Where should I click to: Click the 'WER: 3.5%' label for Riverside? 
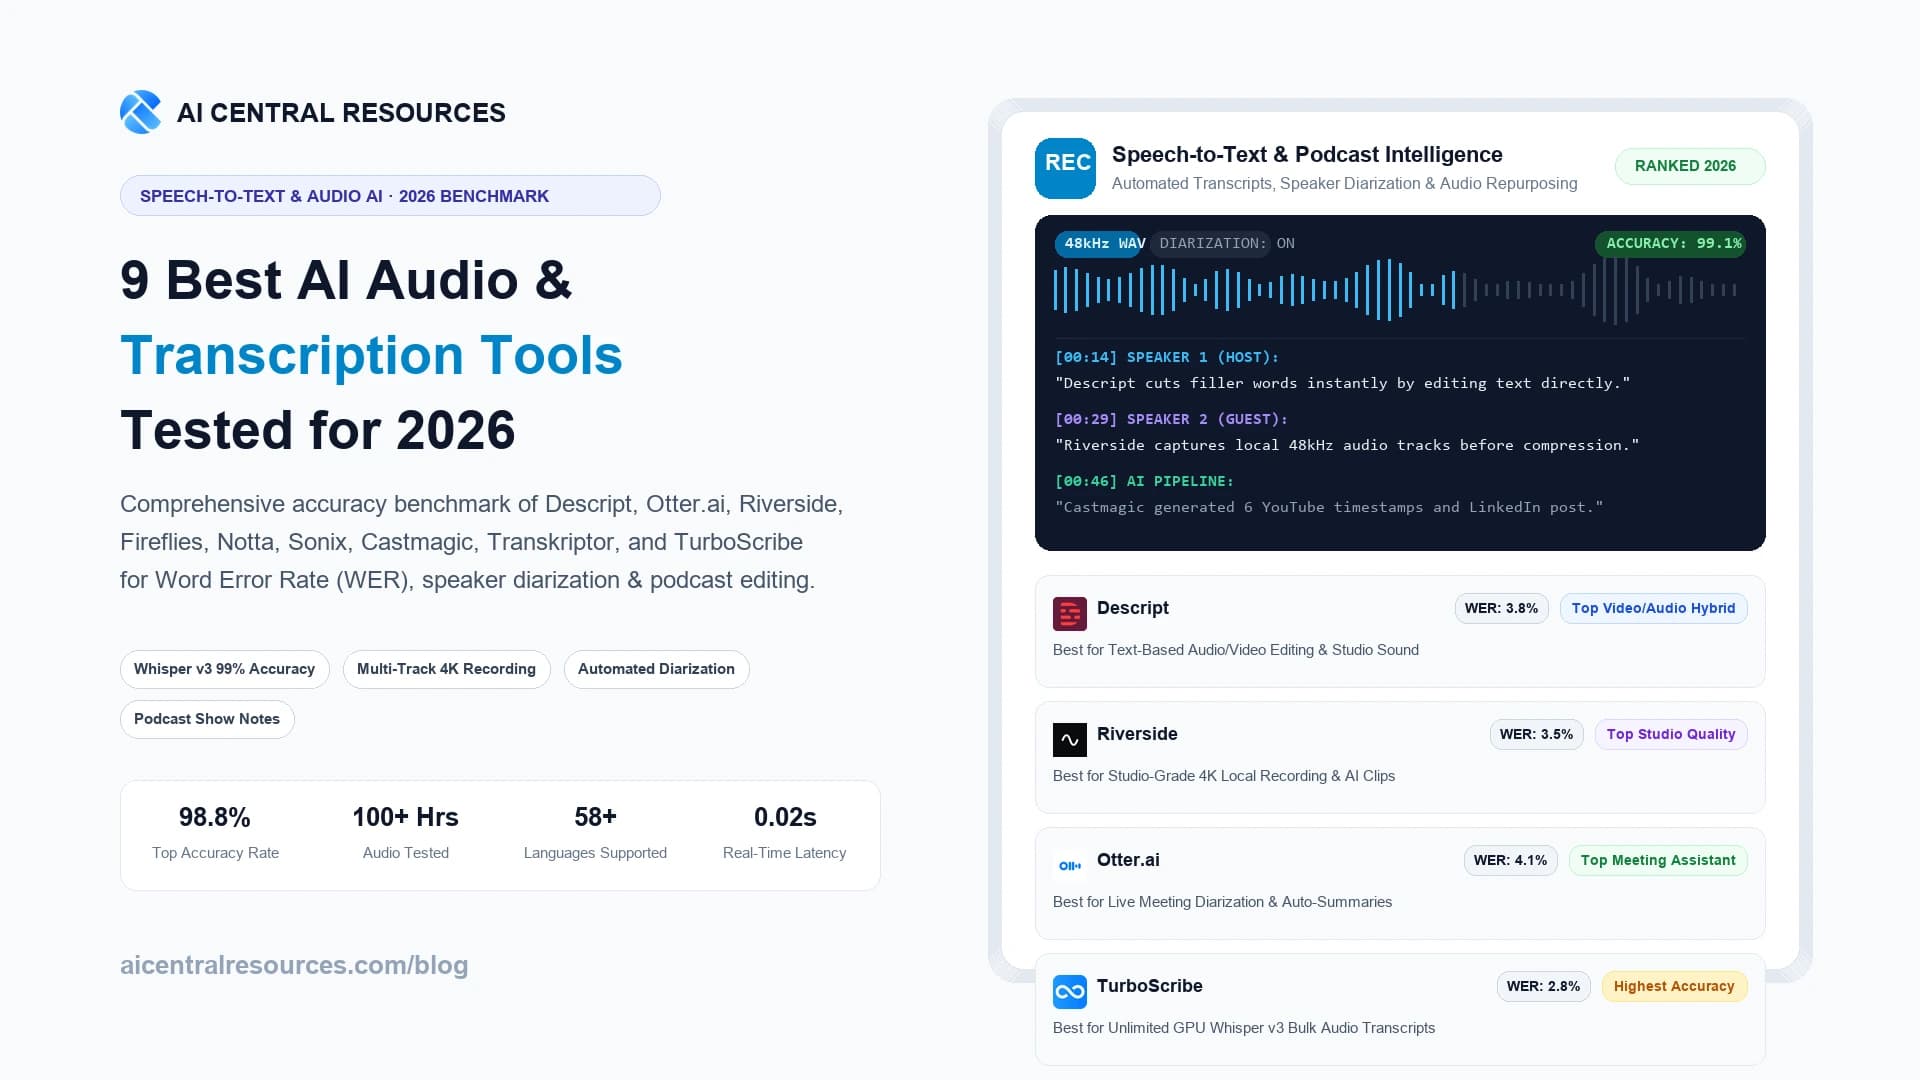1536,734
